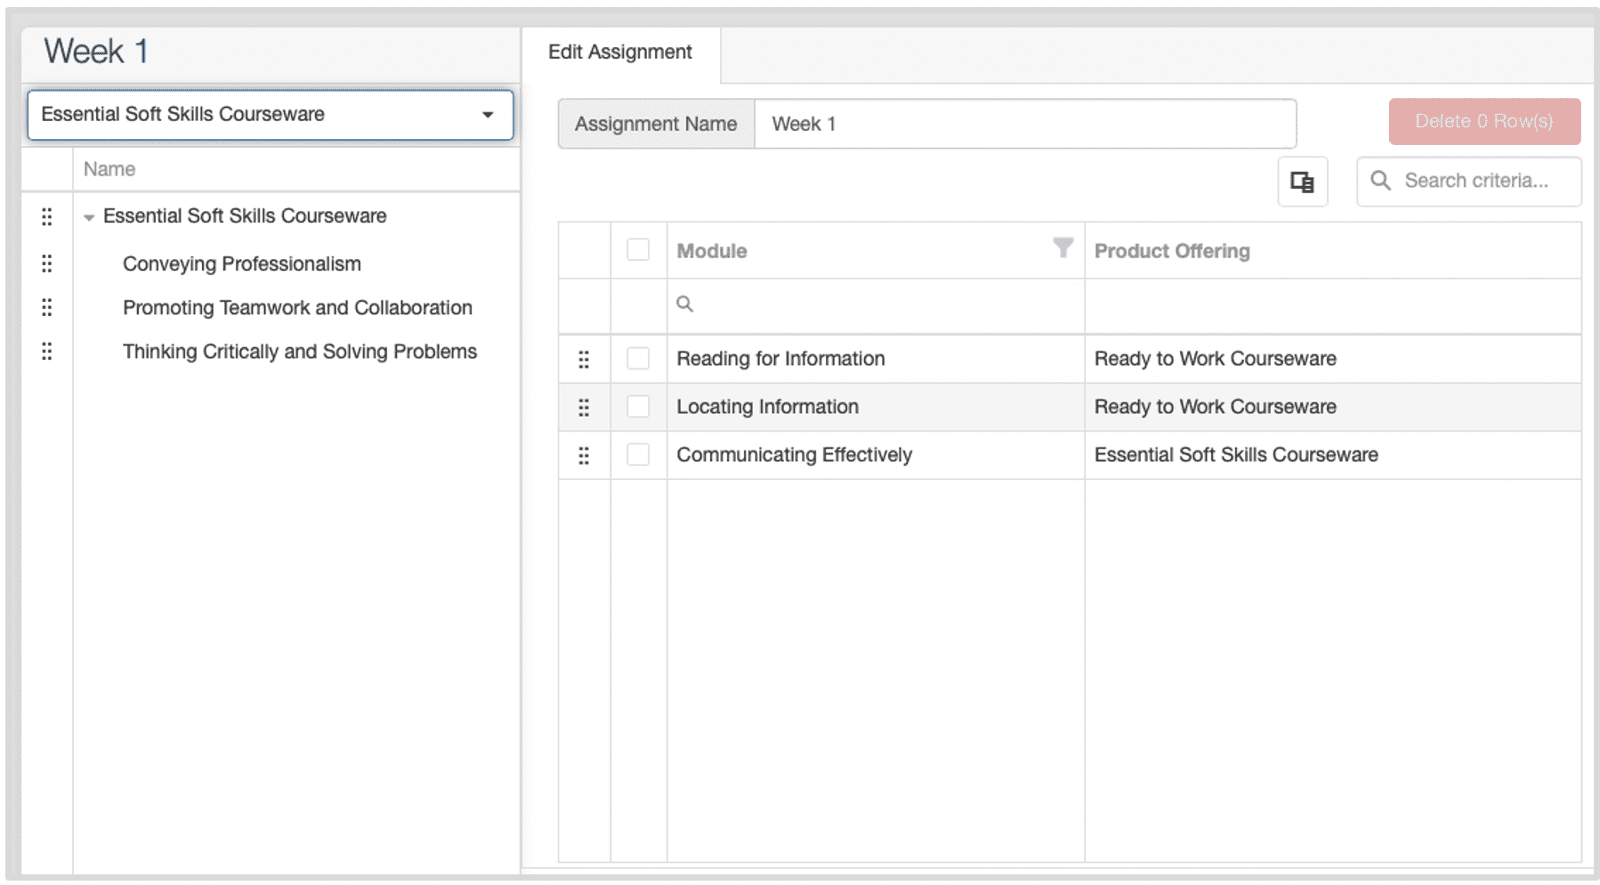Viewport: 1600px width, 885px height.
Task: Click the Assignment Name text field
Action: tap(1024, 124)
